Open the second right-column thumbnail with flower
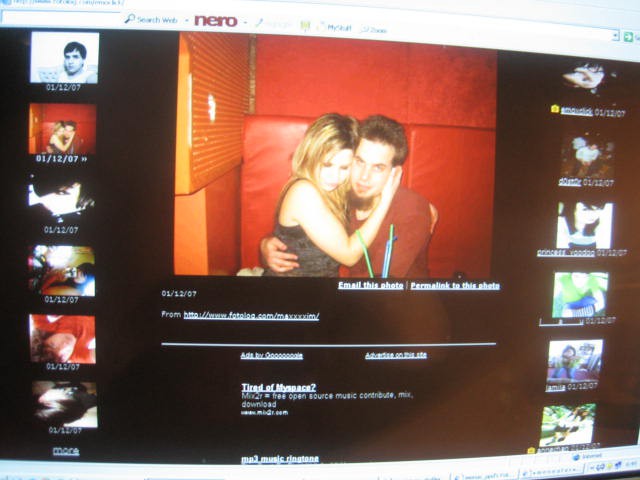The height and width of the screenshot is (480, 640). point(587,156)
